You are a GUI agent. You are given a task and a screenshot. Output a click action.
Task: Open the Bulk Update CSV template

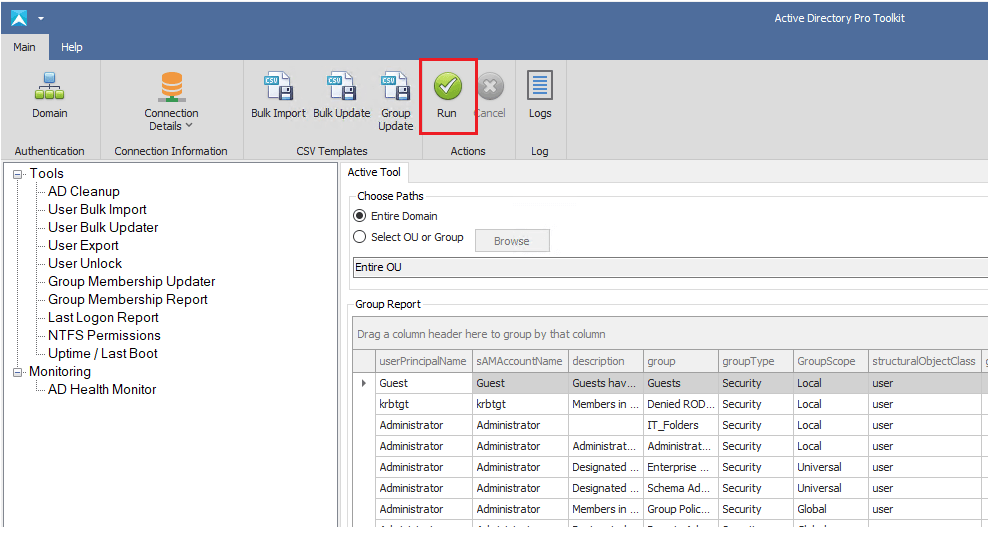[341, 86]
